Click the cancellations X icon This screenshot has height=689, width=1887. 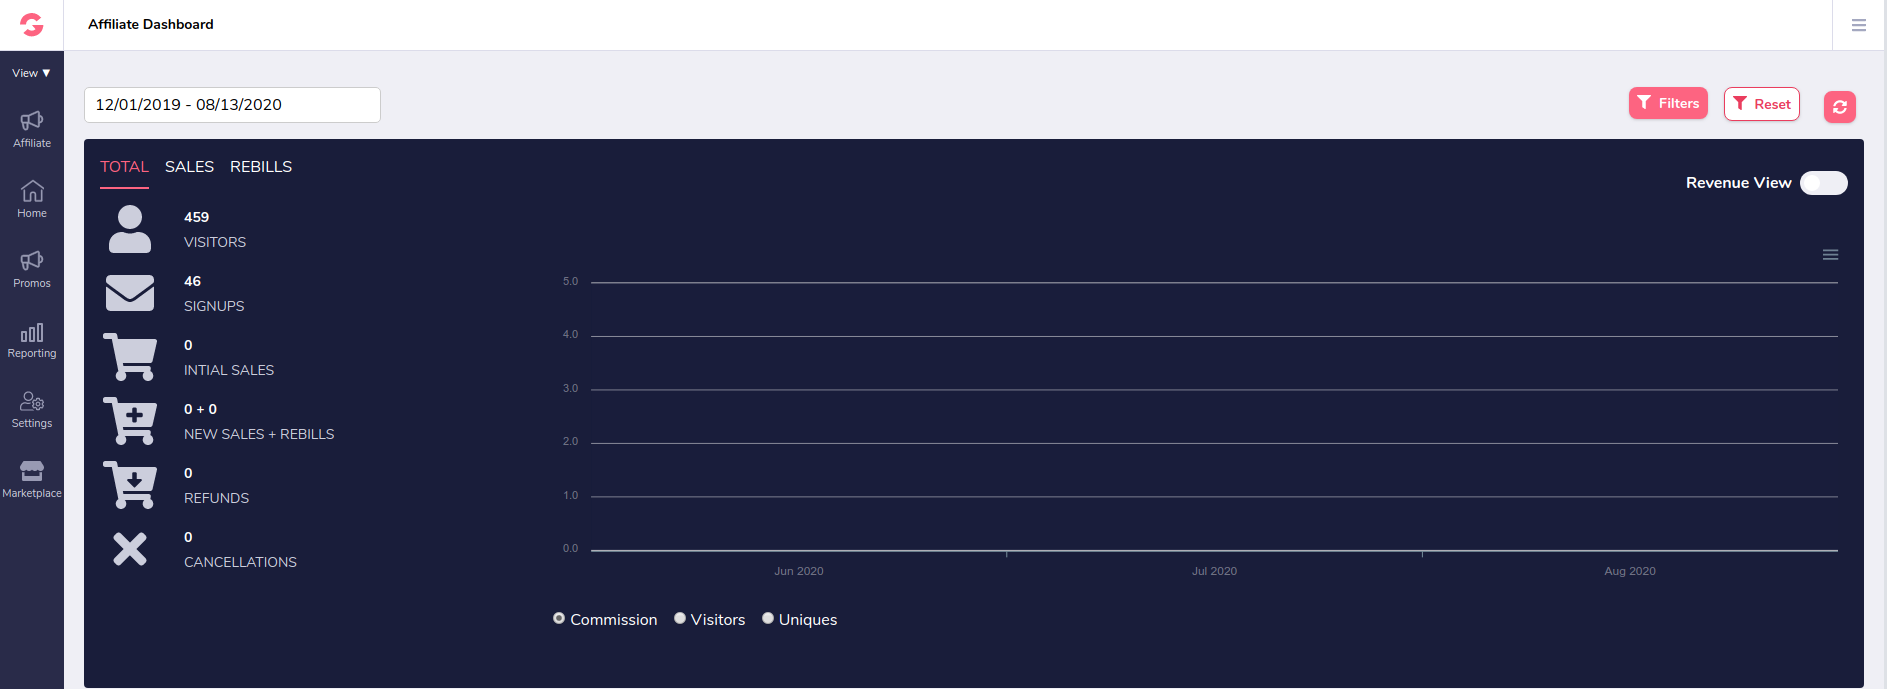point(130,549)
